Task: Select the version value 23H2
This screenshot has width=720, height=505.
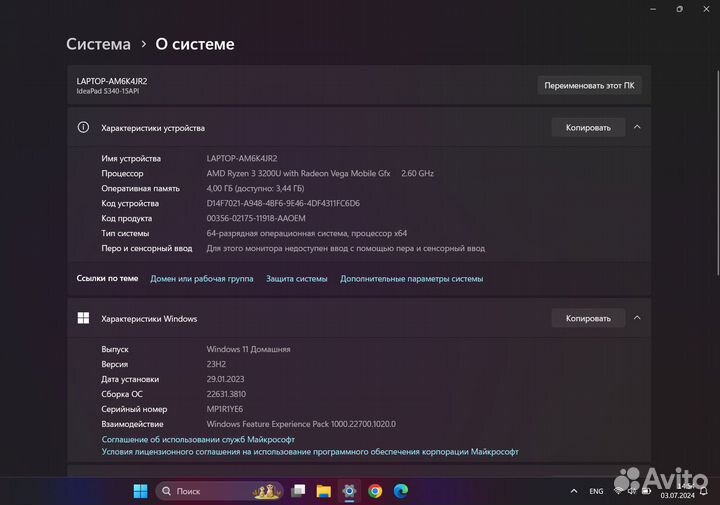Action: click(216, 364)
